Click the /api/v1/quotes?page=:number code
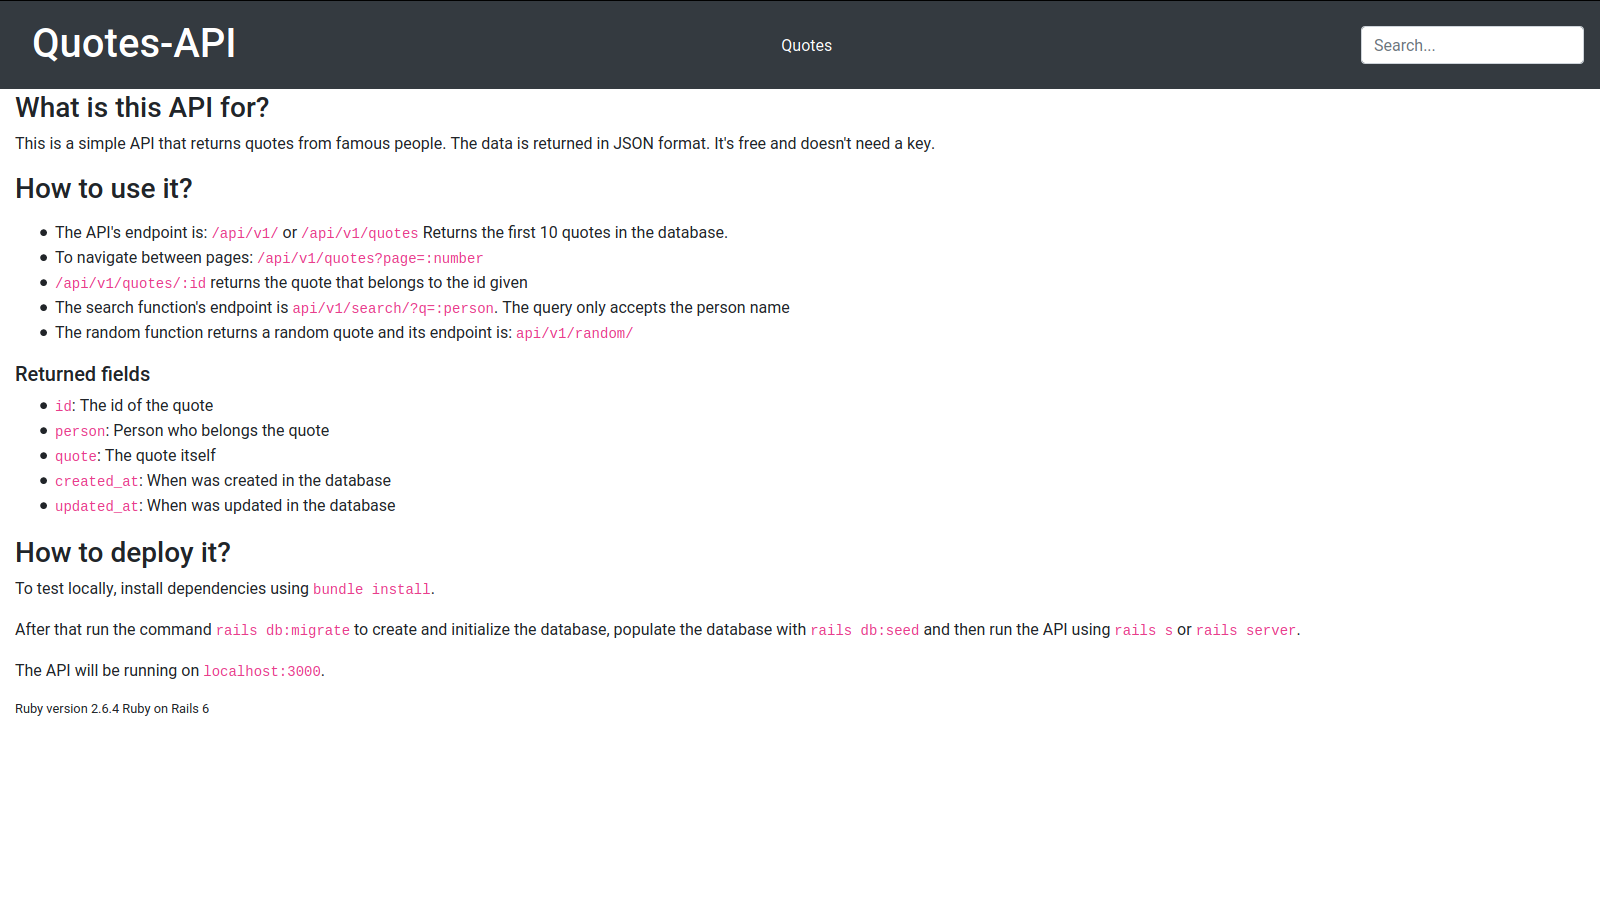This screenshot has height=900, width=1600. 370,258
